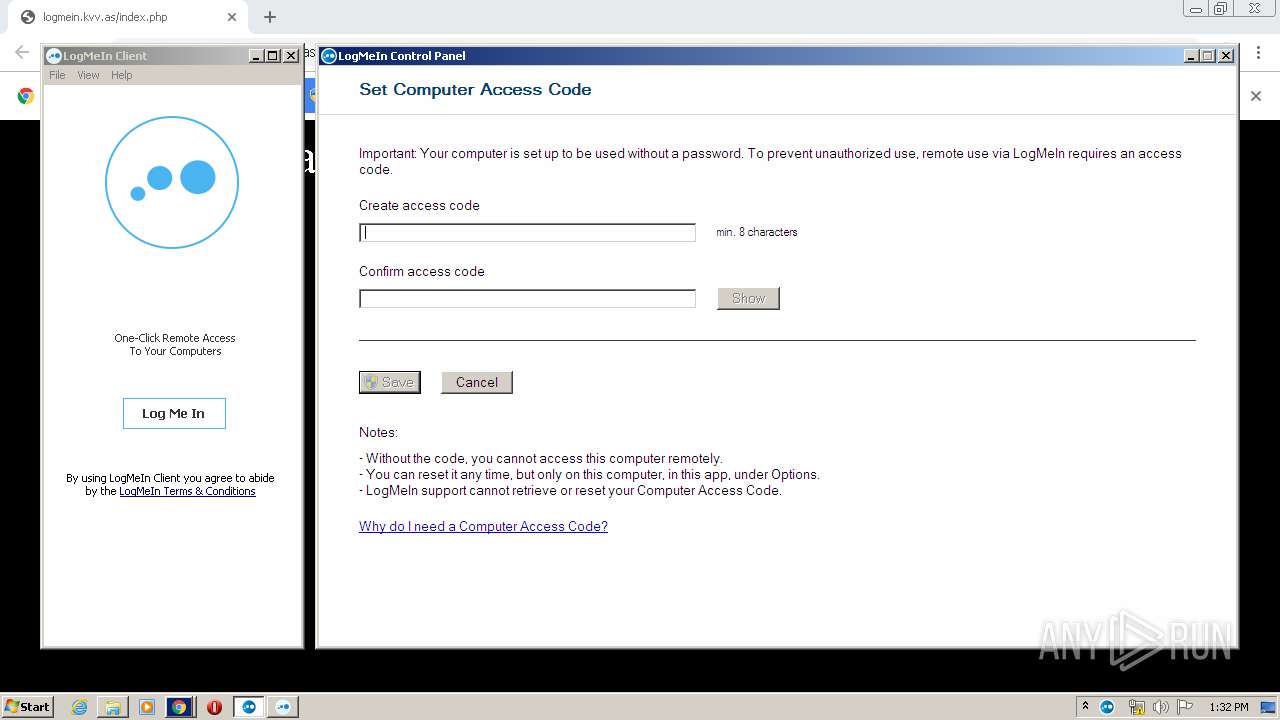Open Opera from the taskbar

point(214,707)
